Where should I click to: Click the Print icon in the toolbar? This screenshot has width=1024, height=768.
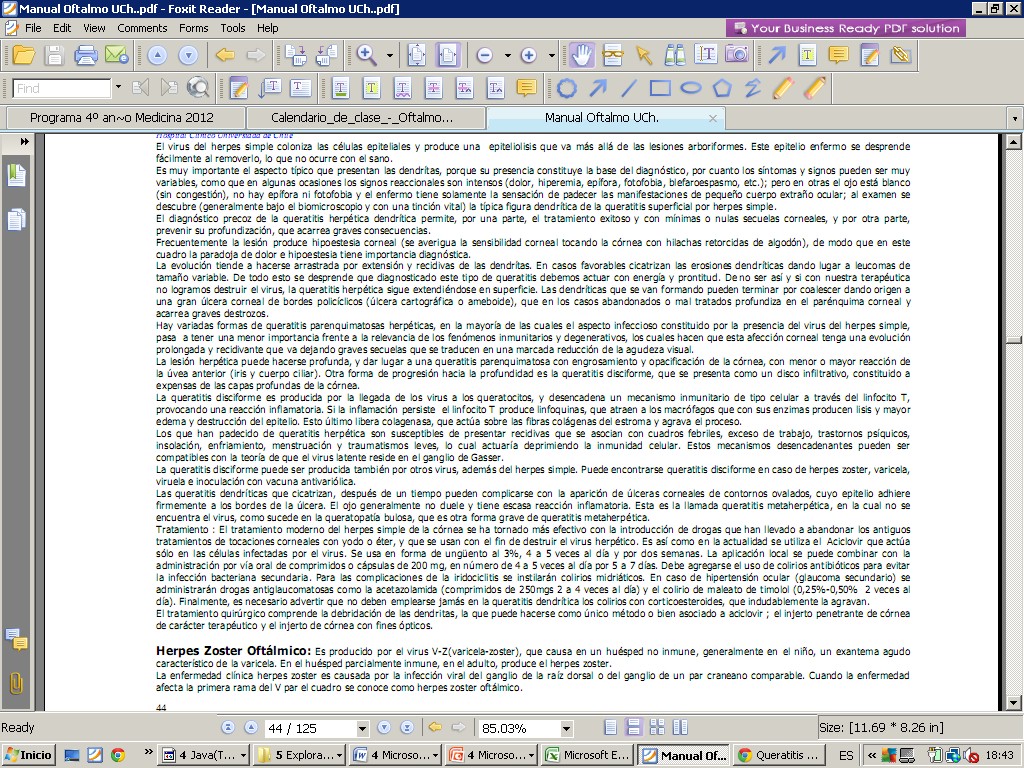point(86,55)
